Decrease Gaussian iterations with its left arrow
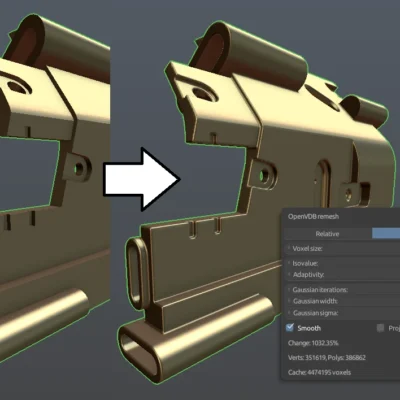The image size is (400, 400). click(288, 289)
